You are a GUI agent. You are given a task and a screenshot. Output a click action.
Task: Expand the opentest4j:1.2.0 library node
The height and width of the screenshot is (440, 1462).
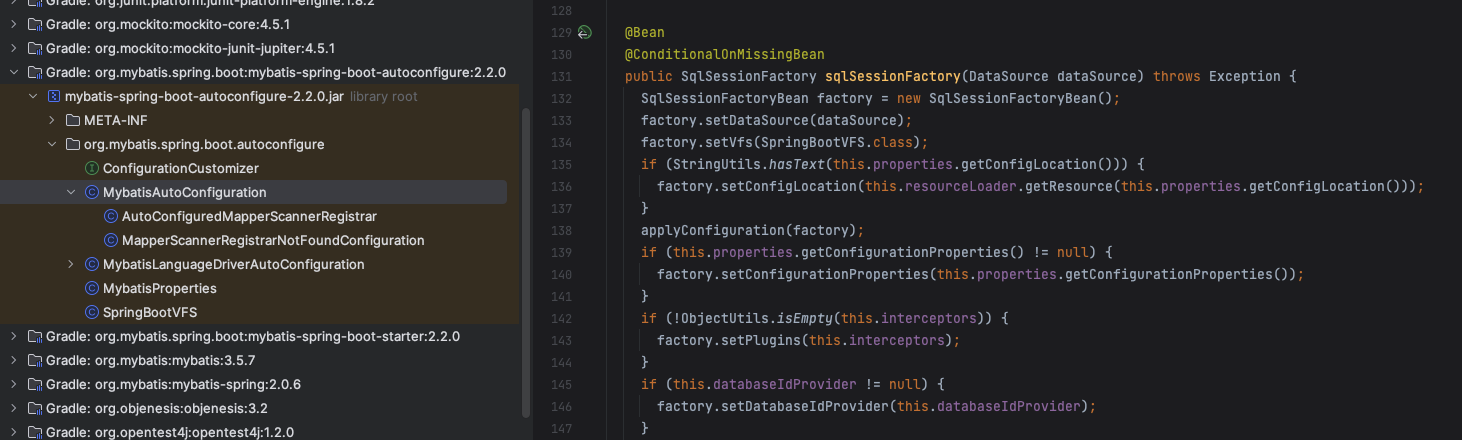[14, 432]
